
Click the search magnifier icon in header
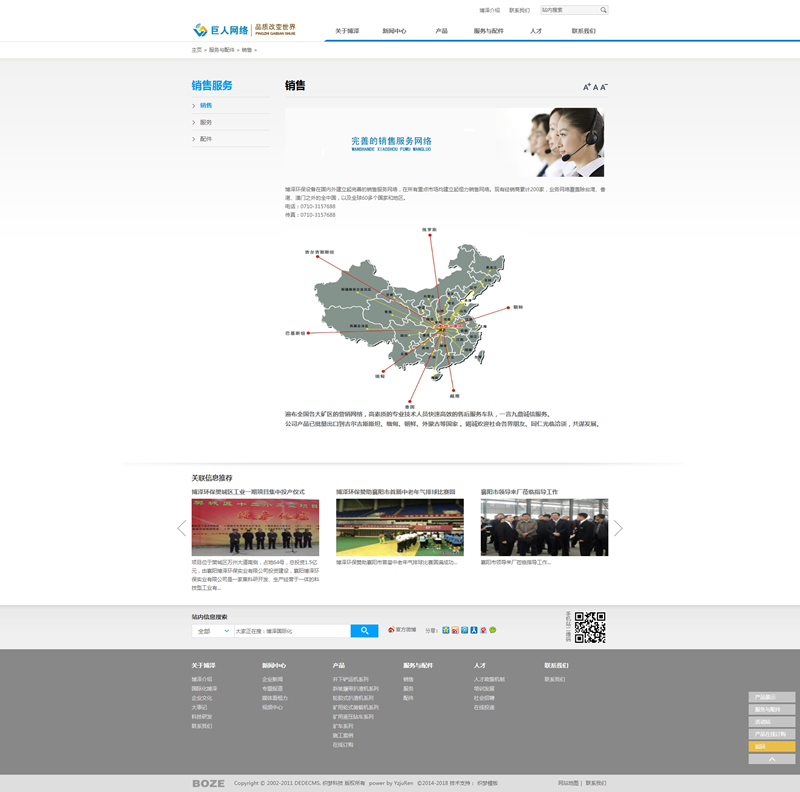click(x=603, y=10)
